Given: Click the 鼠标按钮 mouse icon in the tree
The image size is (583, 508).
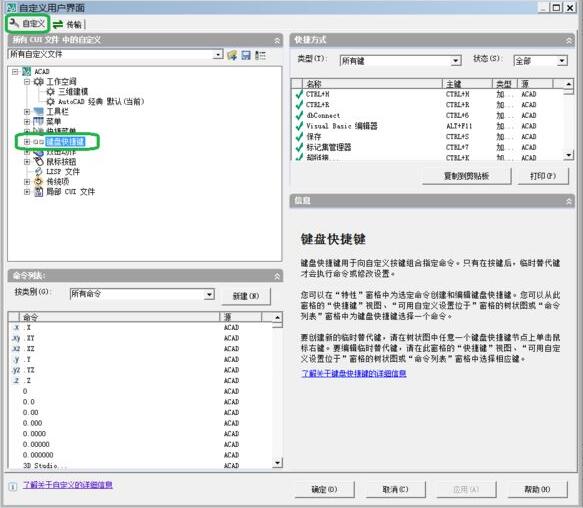Looking at the screenshot, I should [x=39, y=161].
